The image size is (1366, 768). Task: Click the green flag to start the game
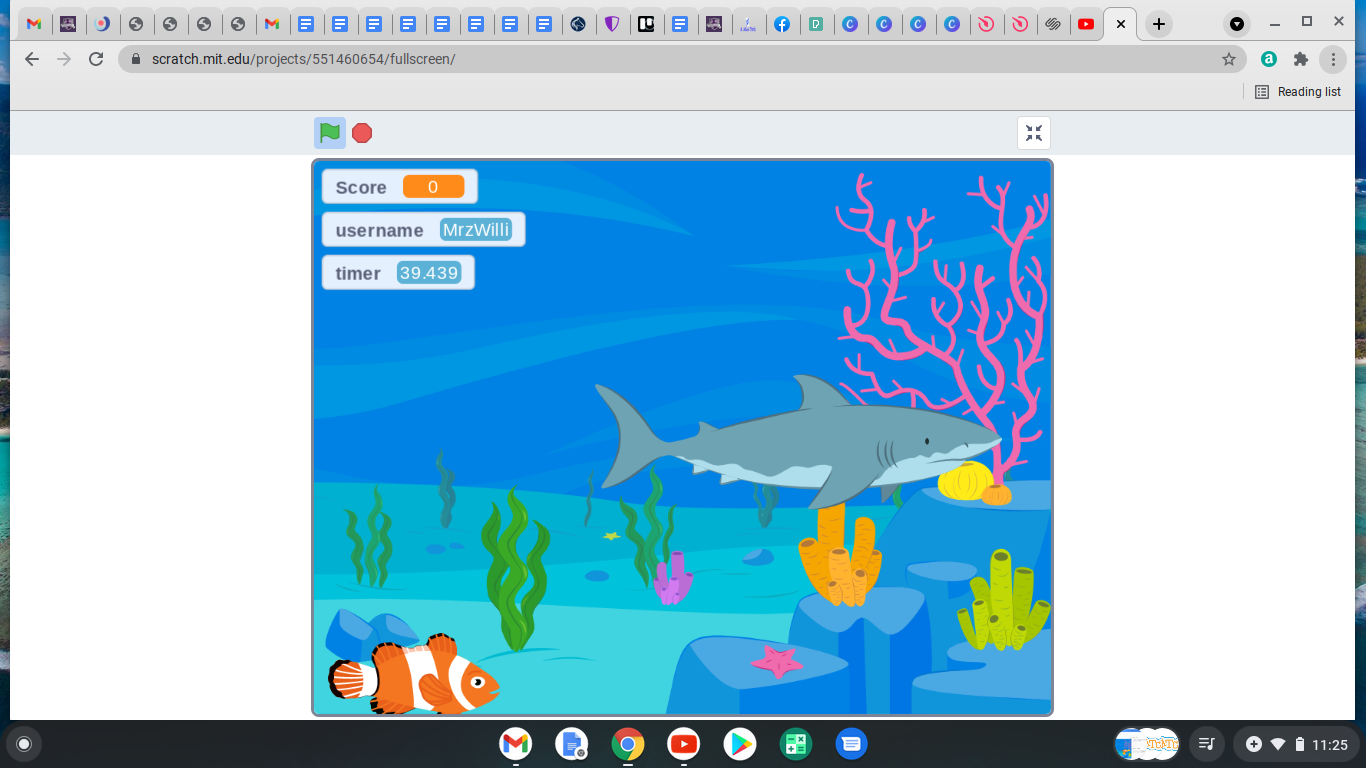(330, 133)
